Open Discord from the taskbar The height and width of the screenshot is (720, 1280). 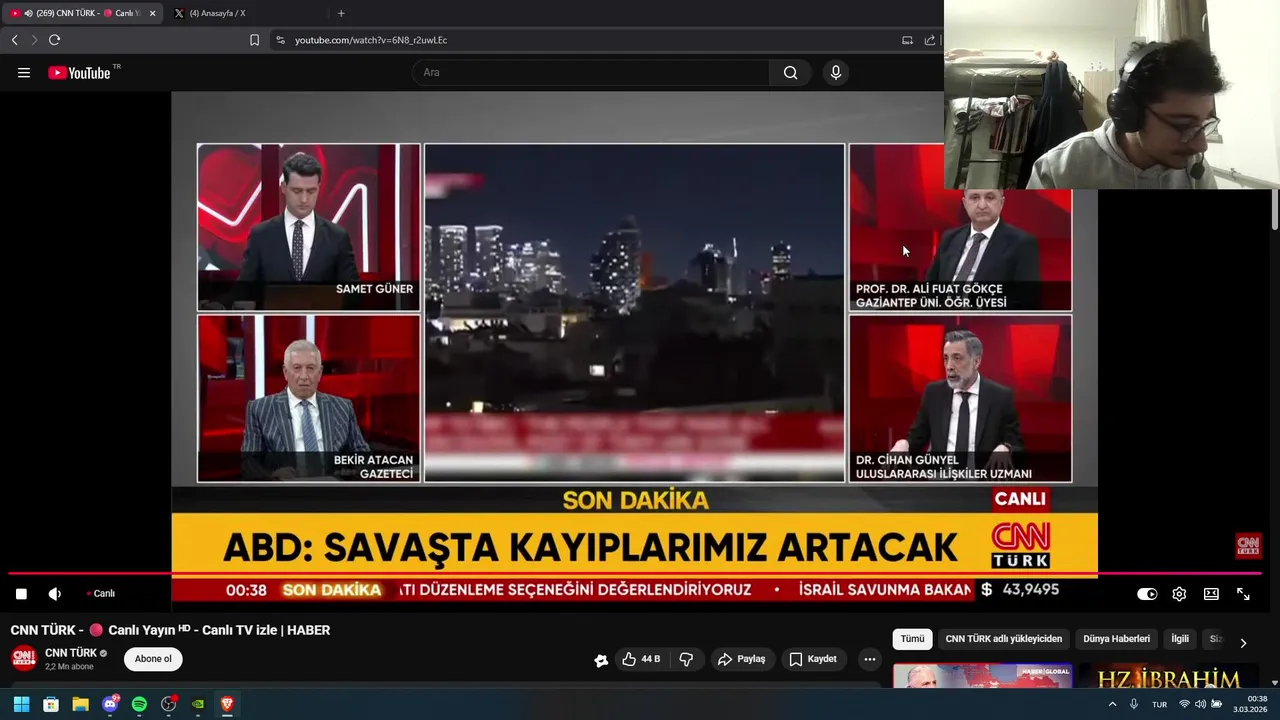click(110, 704)
